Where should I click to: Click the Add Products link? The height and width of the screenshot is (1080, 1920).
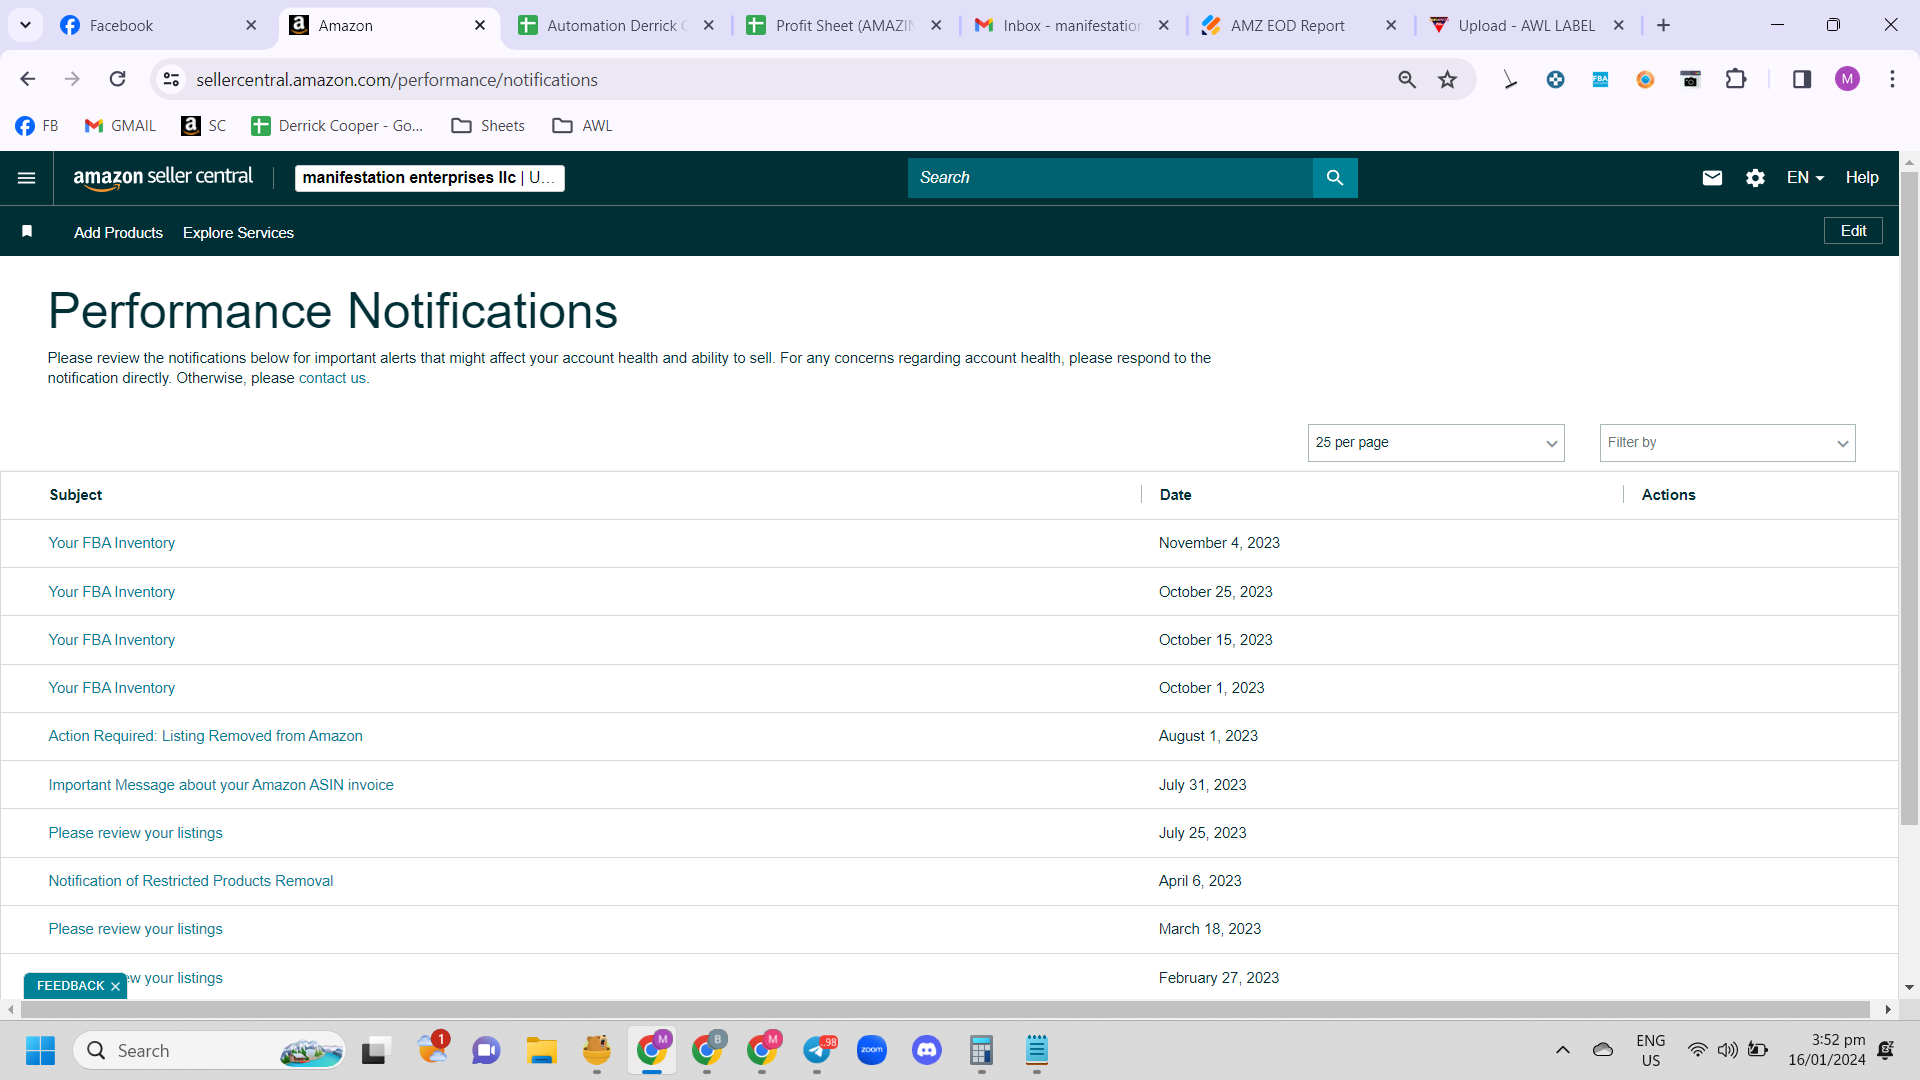click(x=118, y=233)
